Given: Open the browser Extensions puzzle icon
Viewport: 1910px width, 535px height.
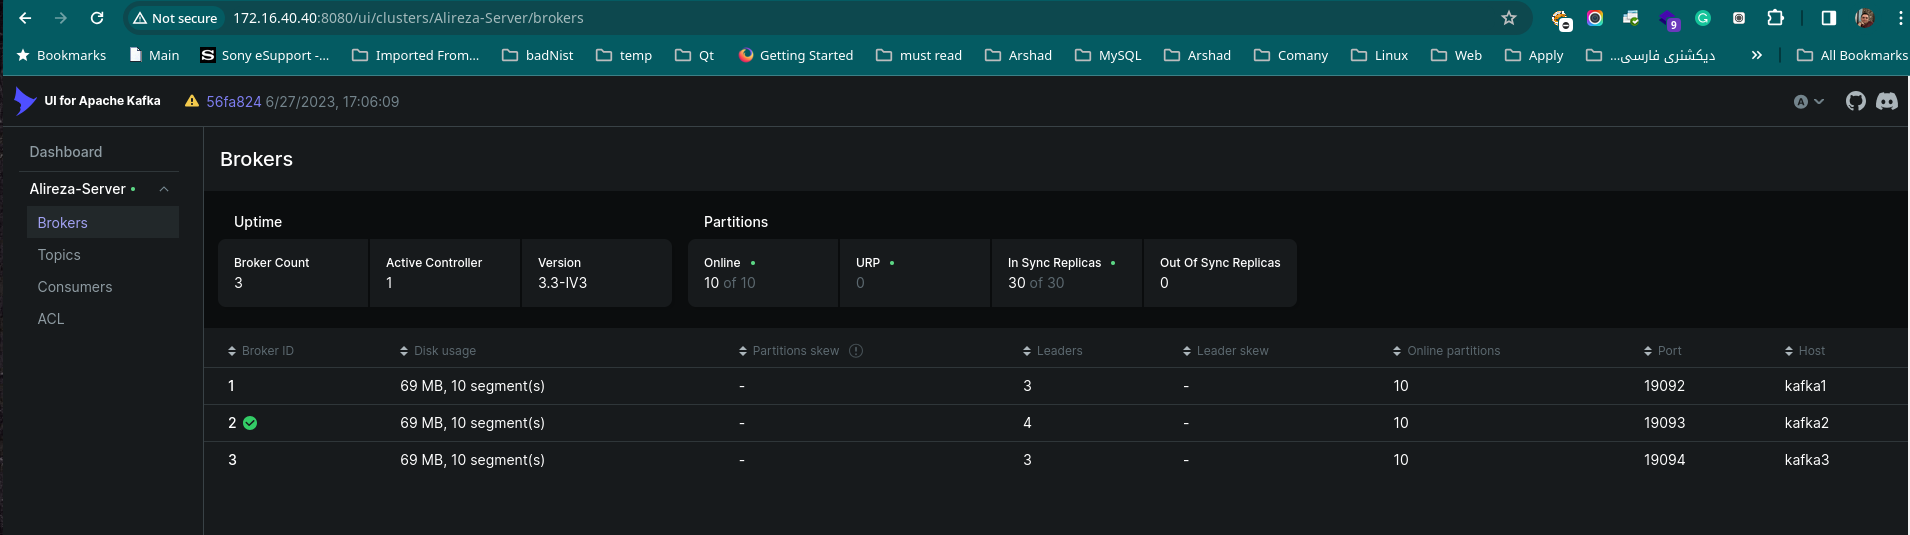Looking at the screenshot, I should 1775,18.
